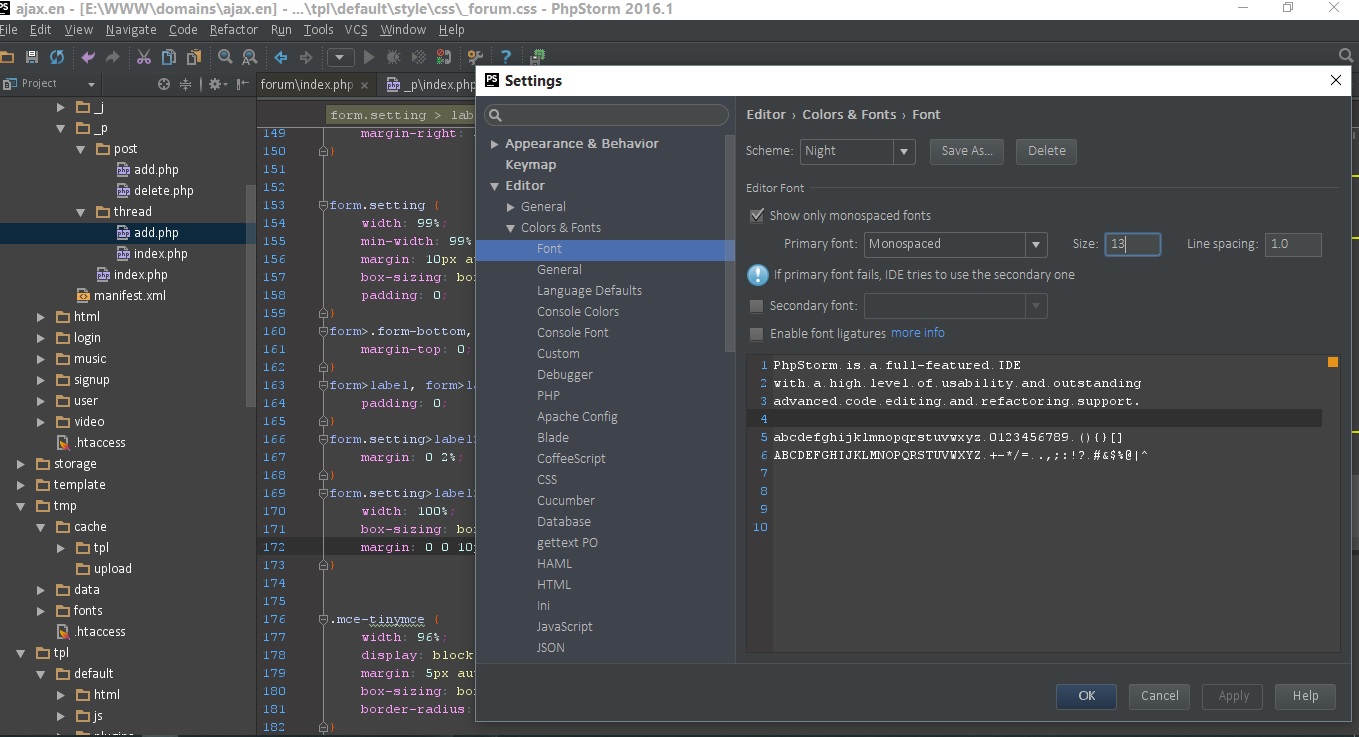Click the Back navigation arrow icon
This screenshot has width=1359, height=737.
pos(281,57)
